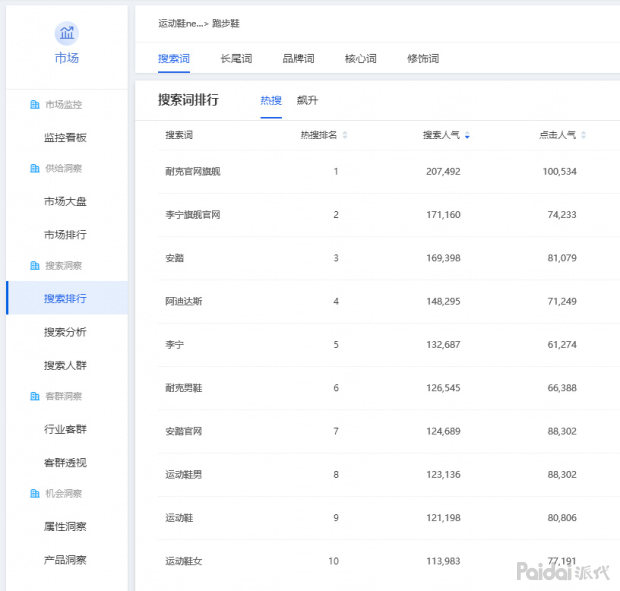Click the 搜索人气 column header
This screenshot has width=620, height=591.
pyautogui.click(x=441, y=135)
